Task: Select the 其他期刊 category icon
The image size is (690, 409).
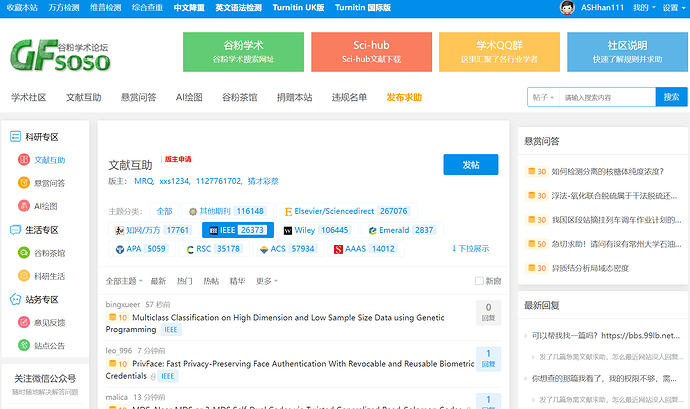Action: click(x=193, y=212)
